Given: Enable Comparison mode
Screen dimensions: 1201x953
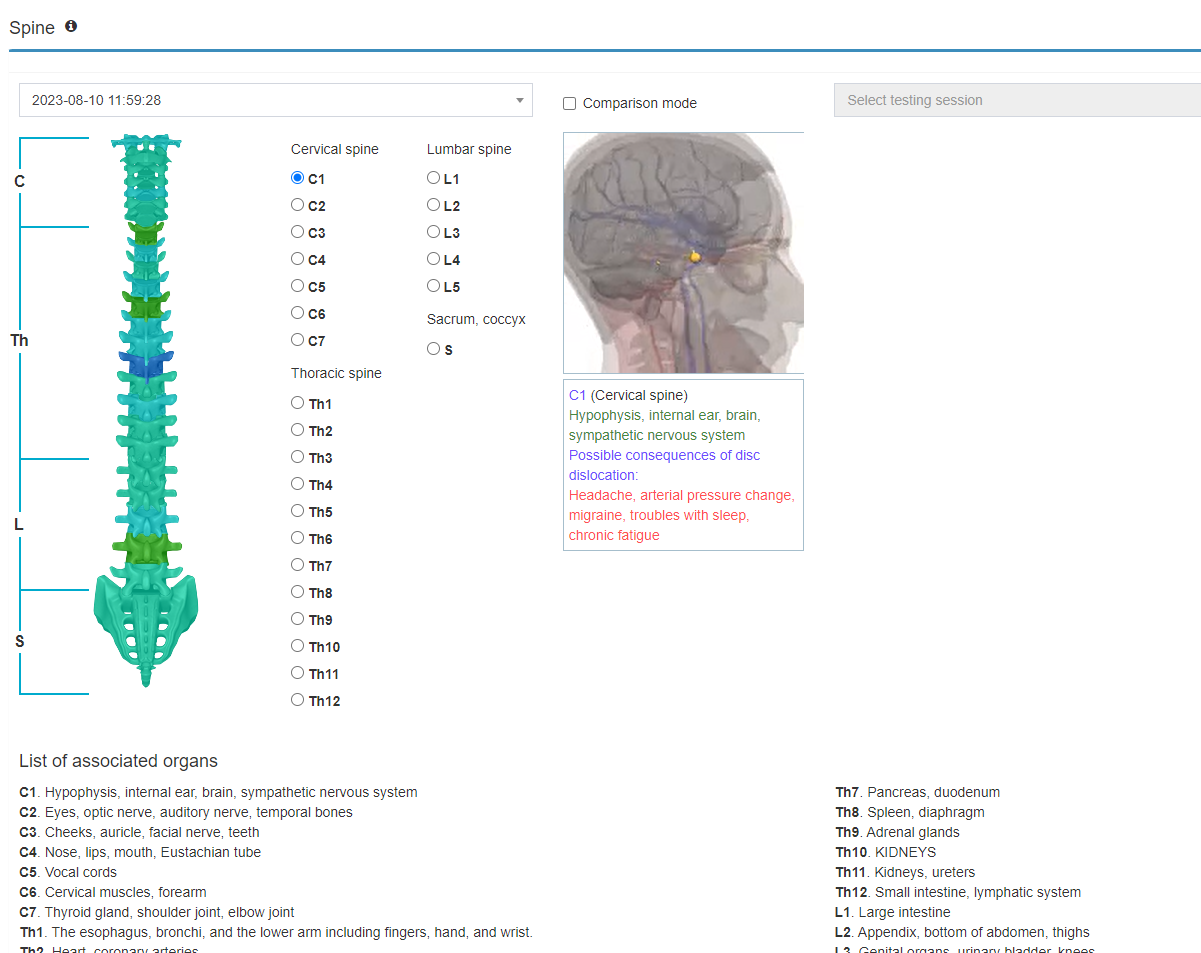Looking at the screenshot, I should click(568, 103).
